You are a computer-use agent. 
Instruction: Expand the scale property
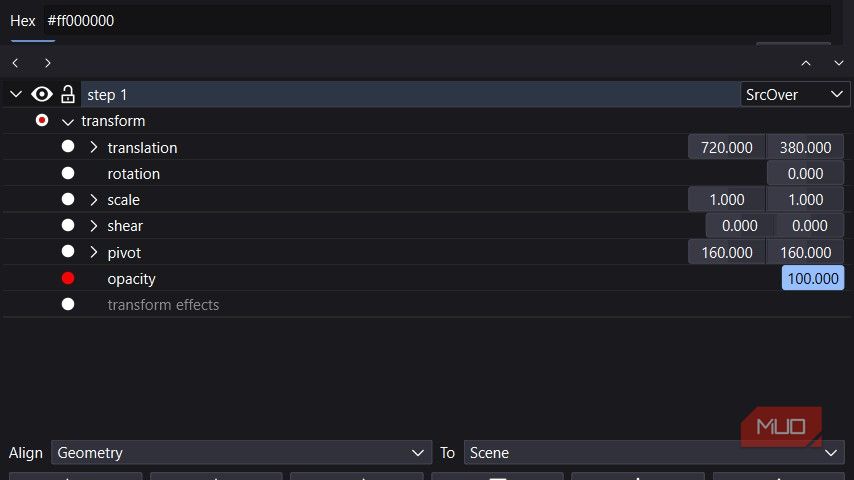pyautogui.click(x=94, y=199)
